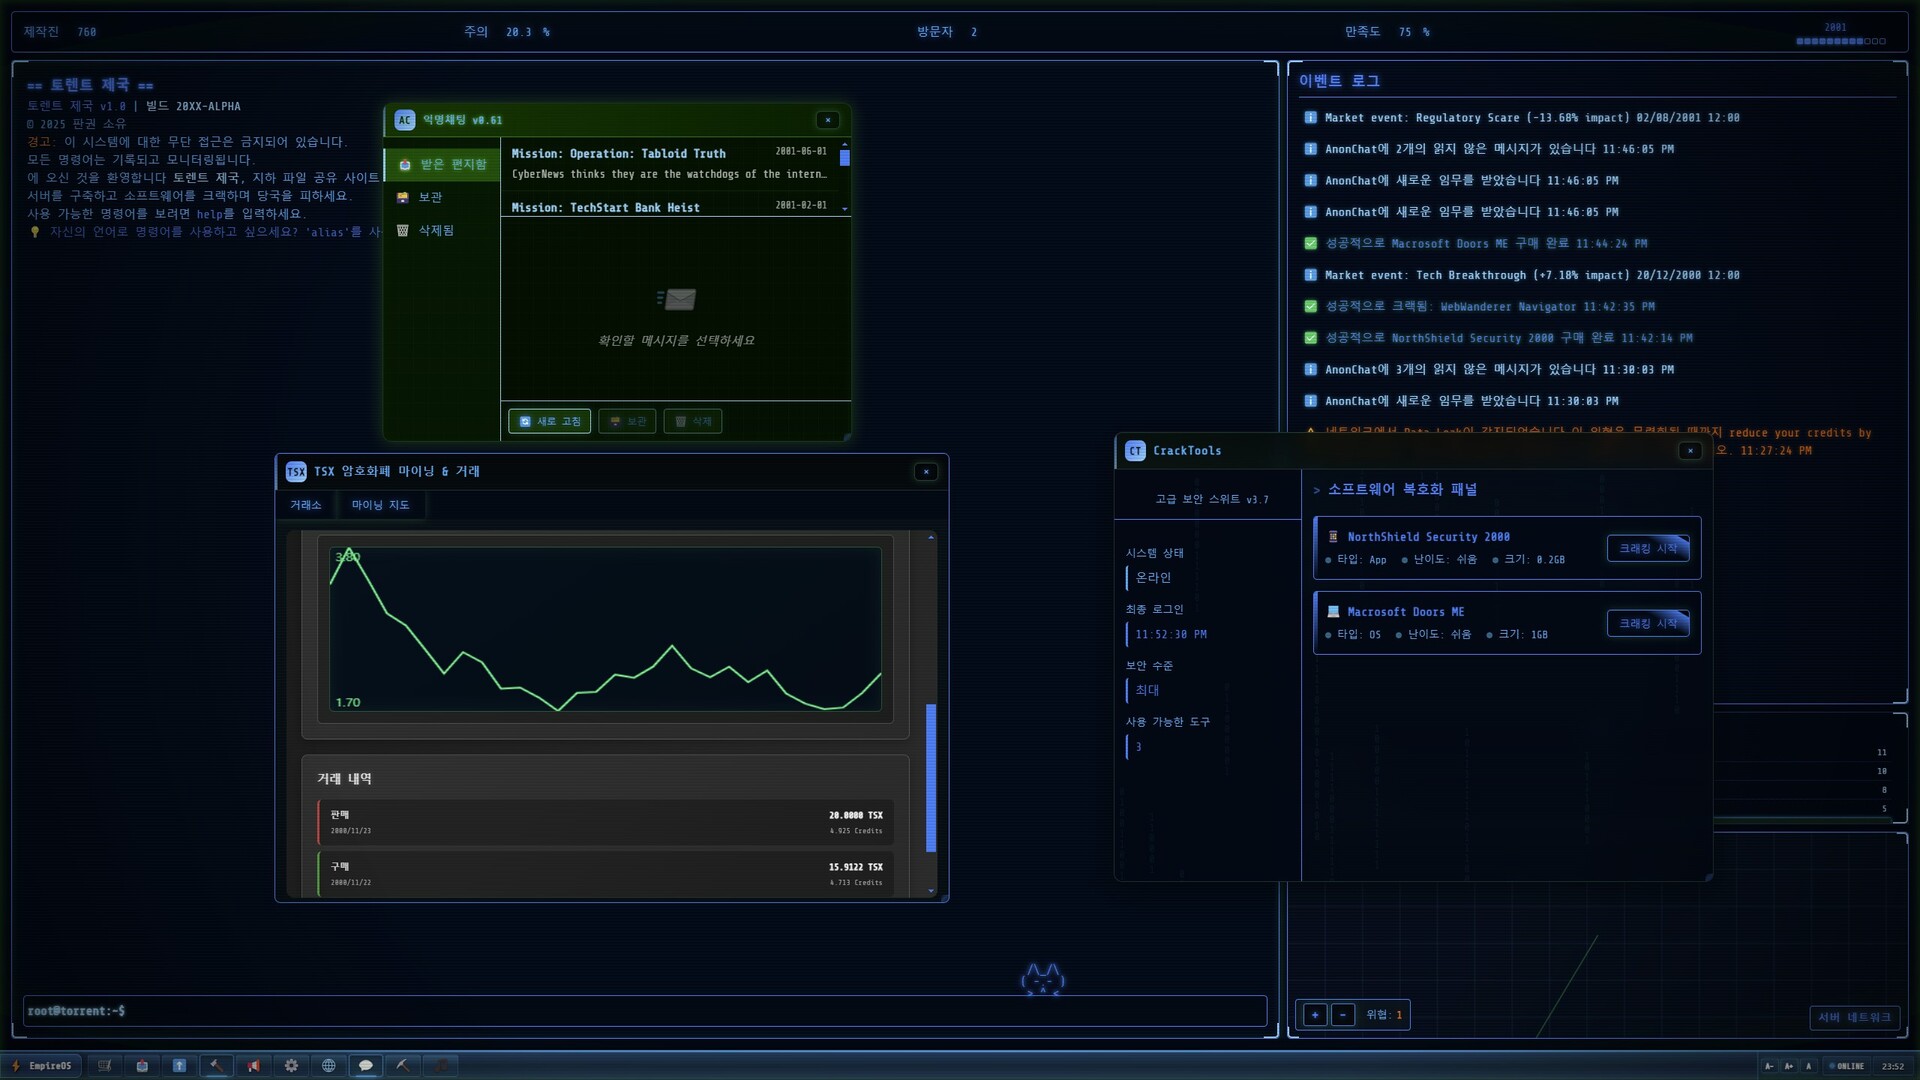The image size is (1920, 1080).
Task: Click the A- decrease font size button
Action: click(1769, 1066)
